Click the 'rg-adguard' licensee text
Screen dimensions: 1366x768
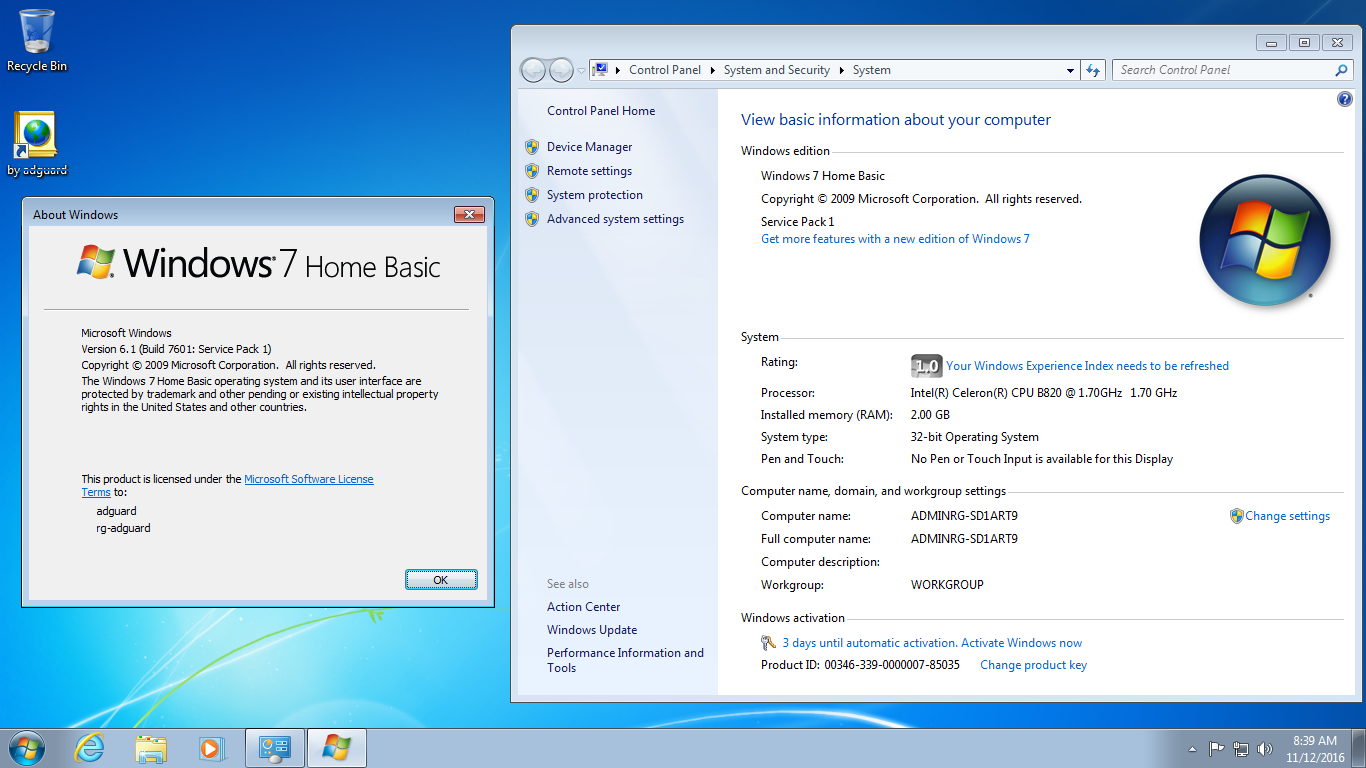[x=123, y=528]
